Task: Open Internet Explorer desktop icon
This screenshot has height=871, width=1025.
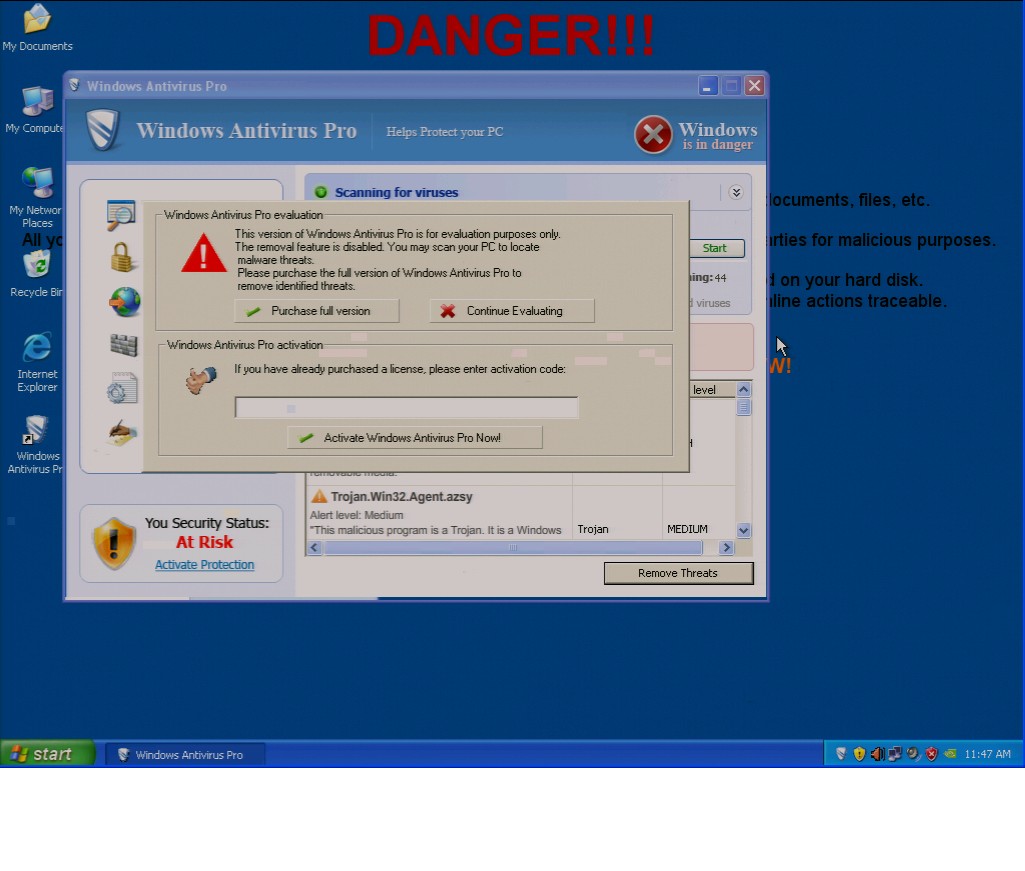Action: 37,348
